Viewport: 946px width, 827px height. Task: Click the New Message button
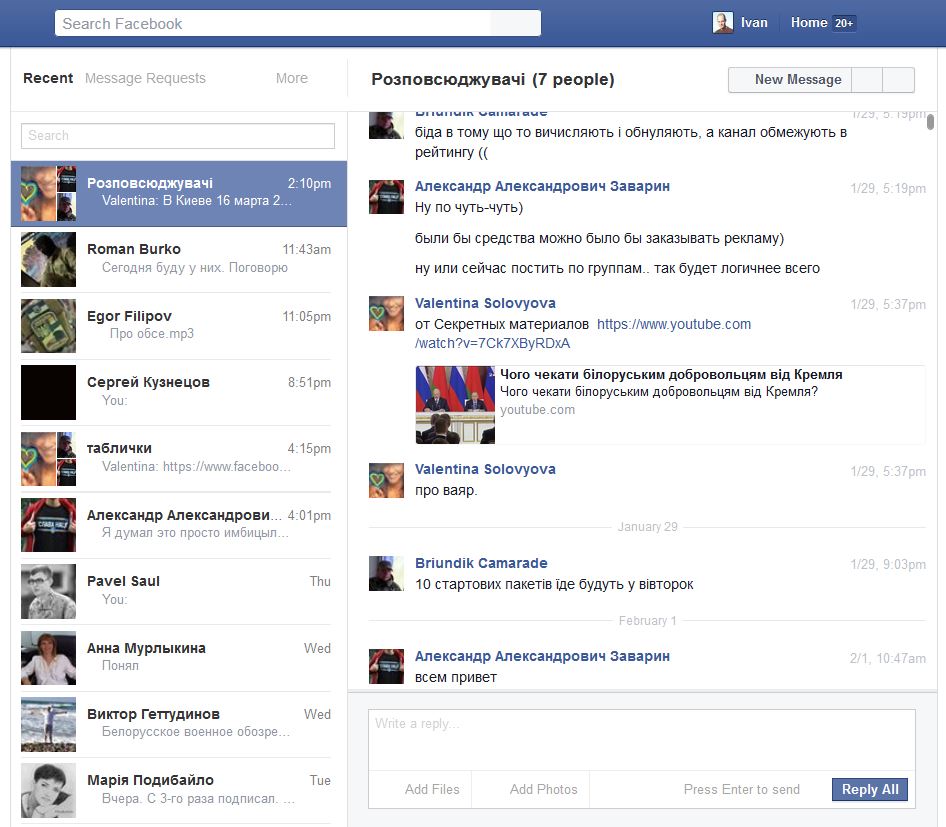click(x=797, y=80)
